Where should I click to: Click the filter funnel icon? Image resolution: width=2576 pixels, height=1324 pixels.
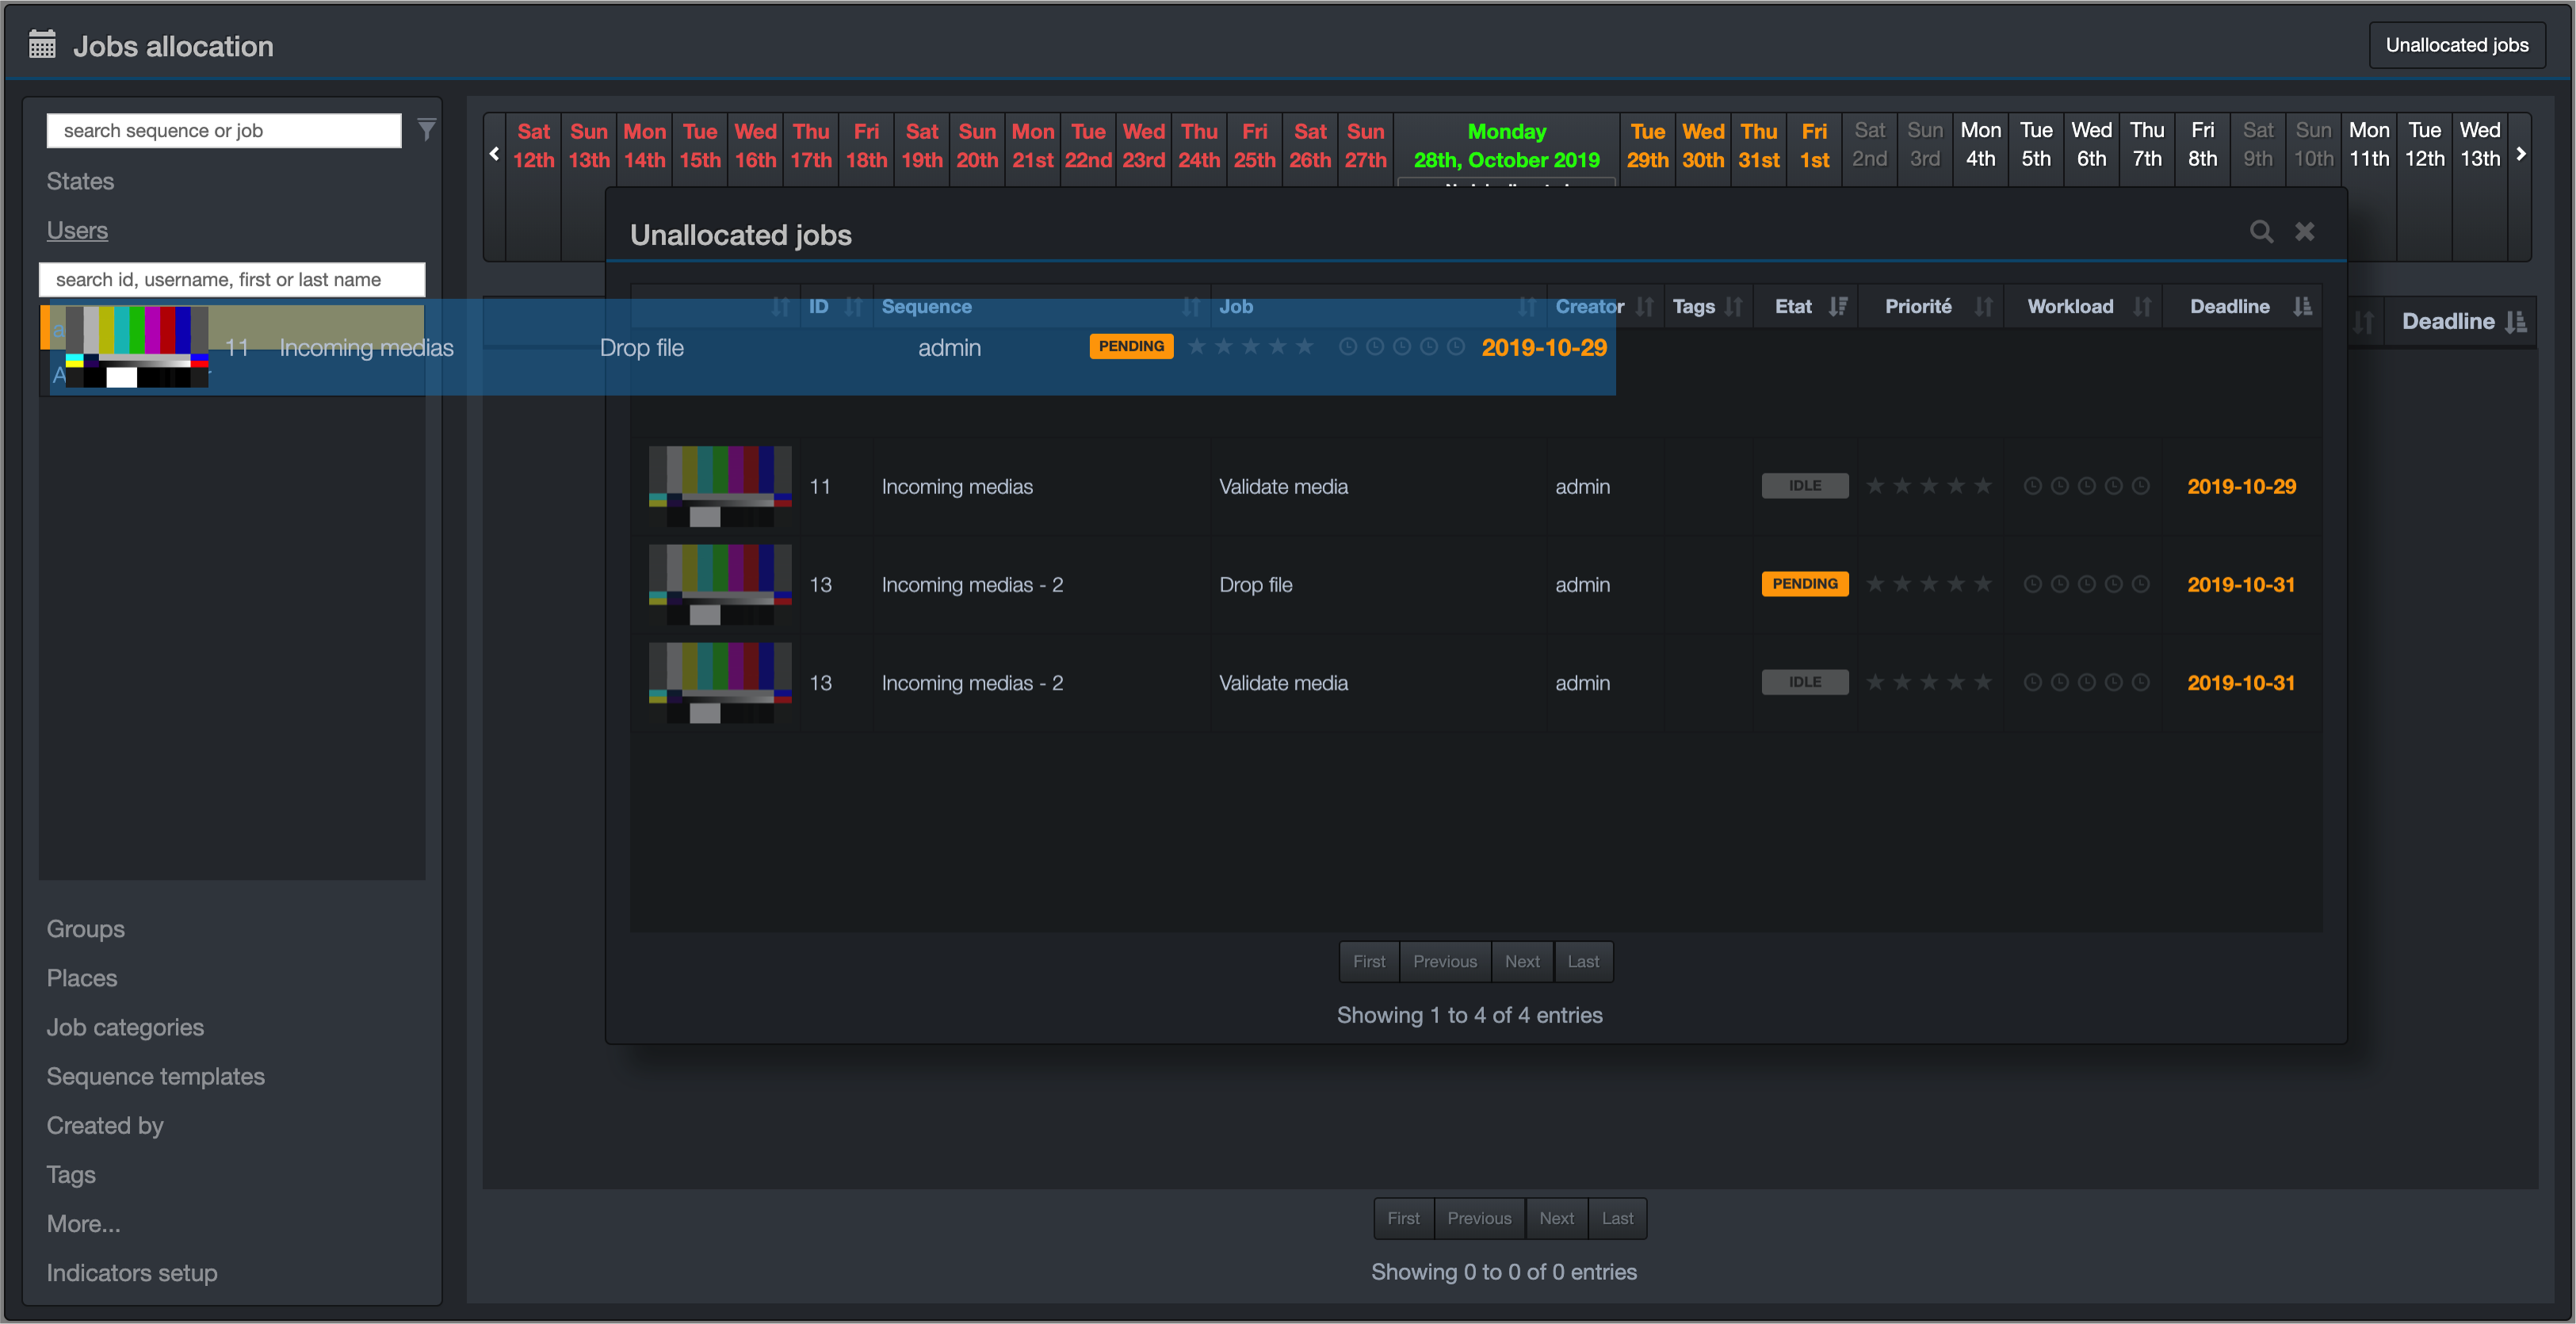[x=427, y=130]
